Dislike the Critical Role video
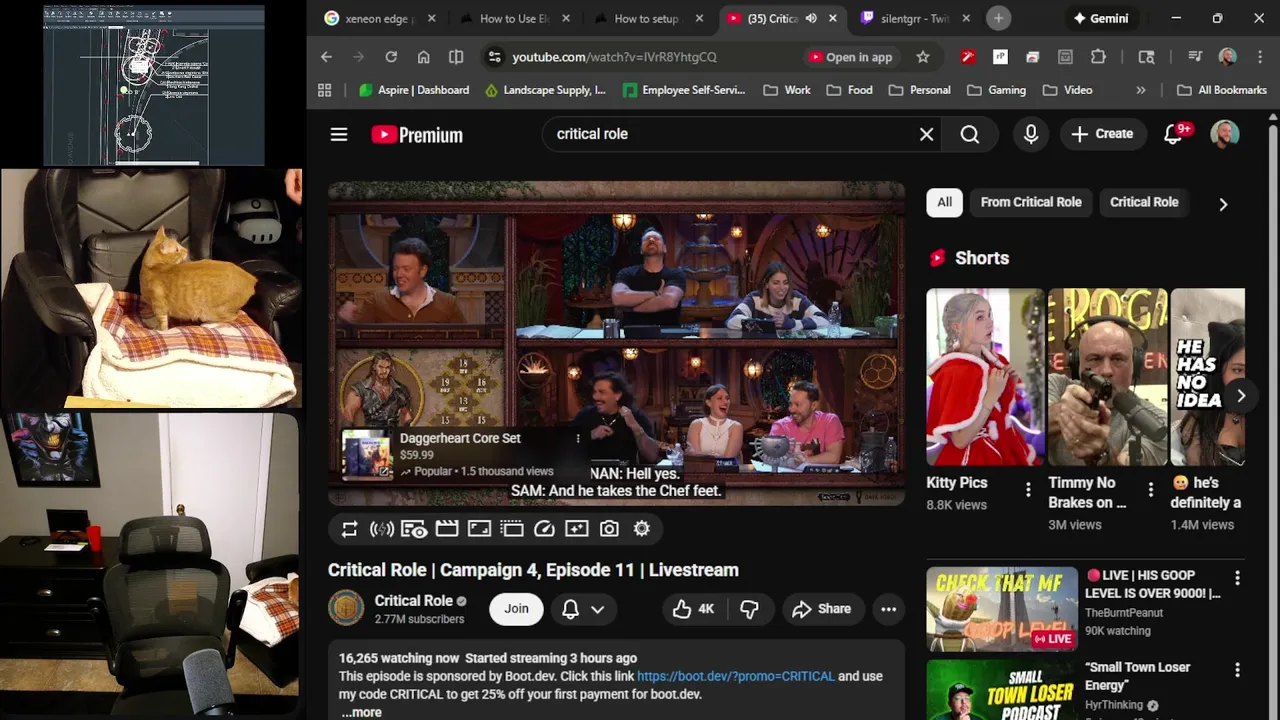 749,609
